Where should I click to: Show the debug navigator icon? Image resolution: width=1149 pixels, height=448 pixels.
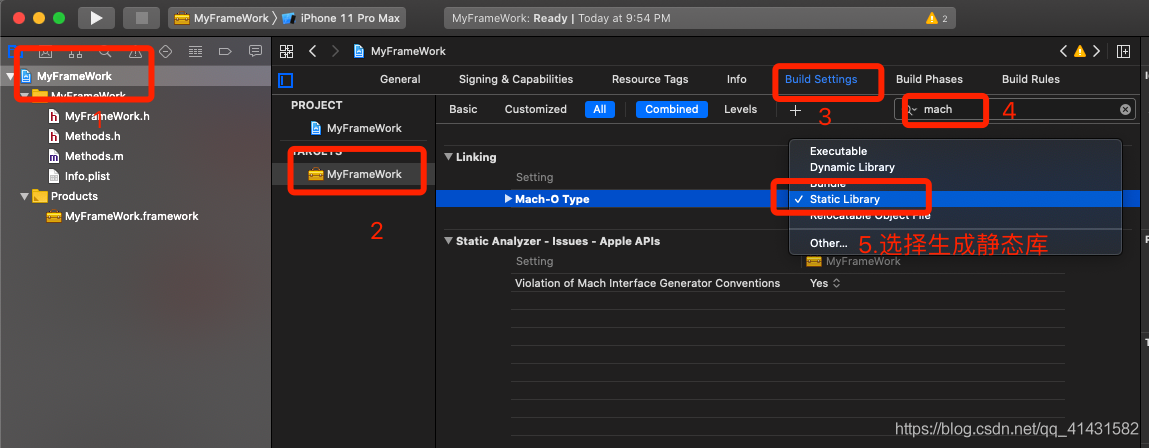click(195, 51)
